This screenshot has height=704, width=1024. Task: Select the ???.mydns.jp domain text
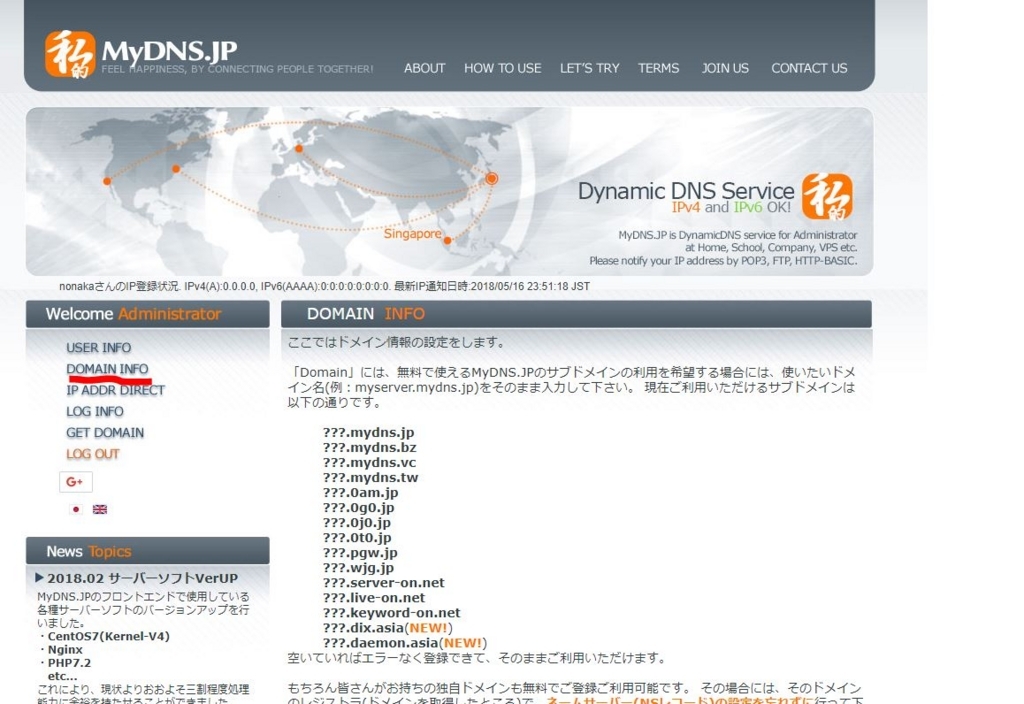(x=368, y=432)
